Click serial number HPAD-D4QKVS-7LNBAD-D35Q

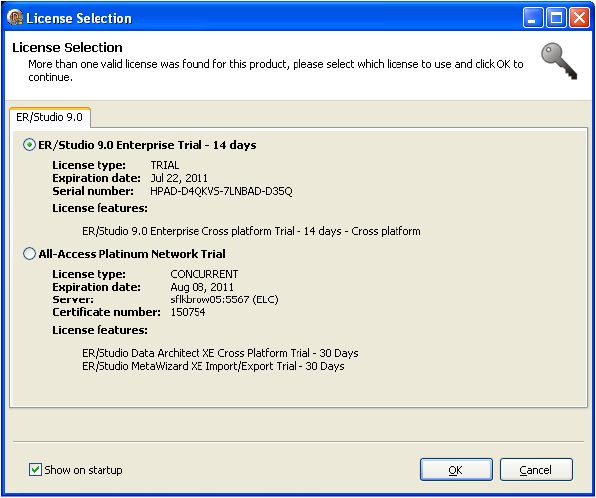pyautogui.click(x=221, y=191)
